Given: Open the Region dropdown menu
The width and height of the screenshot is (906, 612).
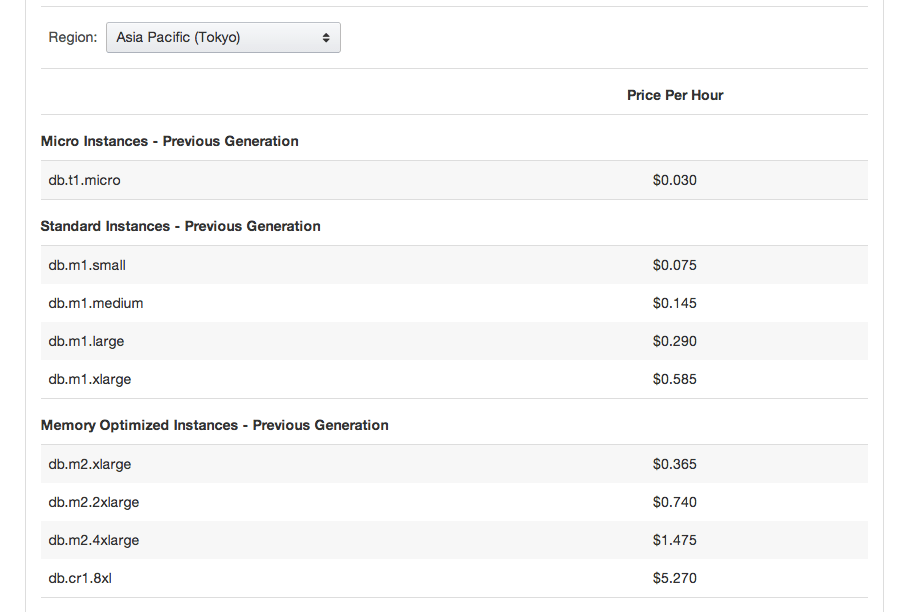Looking at the screenshot, I should 222,37.
